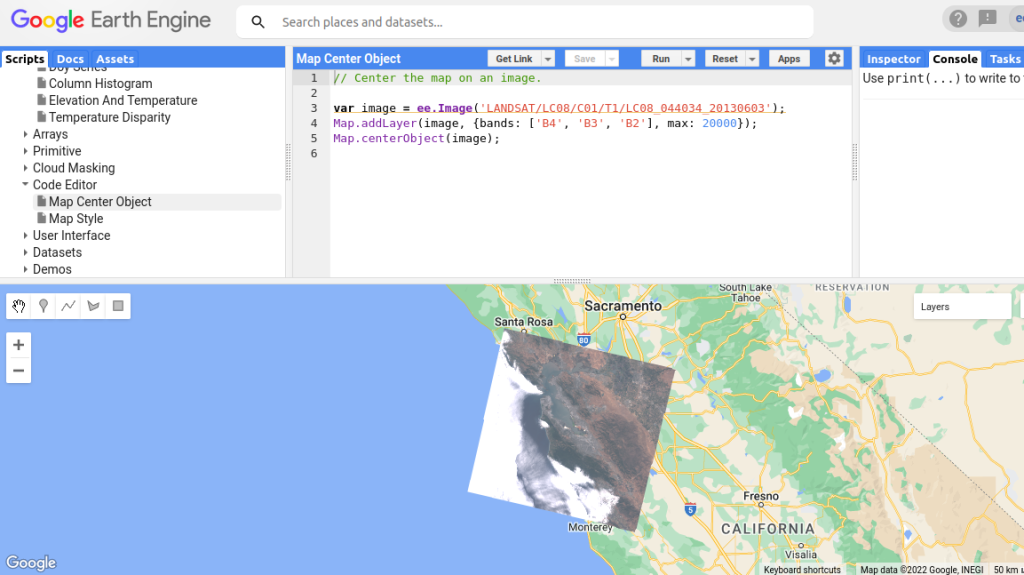1024x575 pixels.
Task: Click the Map.centerObject code line
Action: (x=416, y=139)
